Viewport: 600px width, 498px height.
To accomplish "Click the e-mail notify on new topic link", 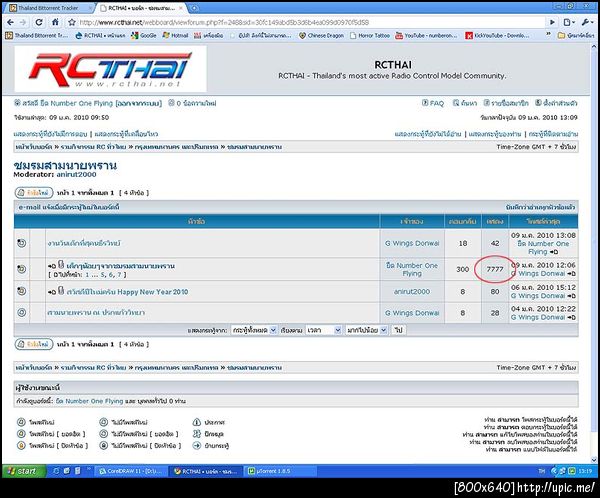I will (x=69, y=207).
